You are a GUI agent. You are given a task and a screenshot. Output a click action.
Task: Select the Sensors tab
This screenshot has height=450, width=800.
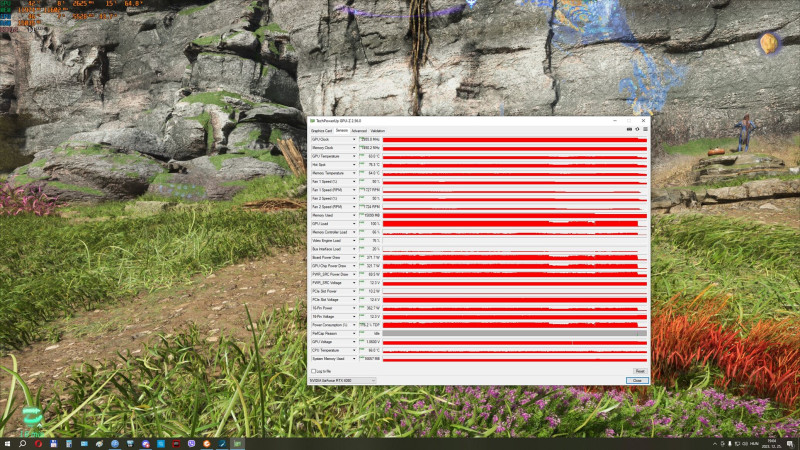click(x=341, y=131)
